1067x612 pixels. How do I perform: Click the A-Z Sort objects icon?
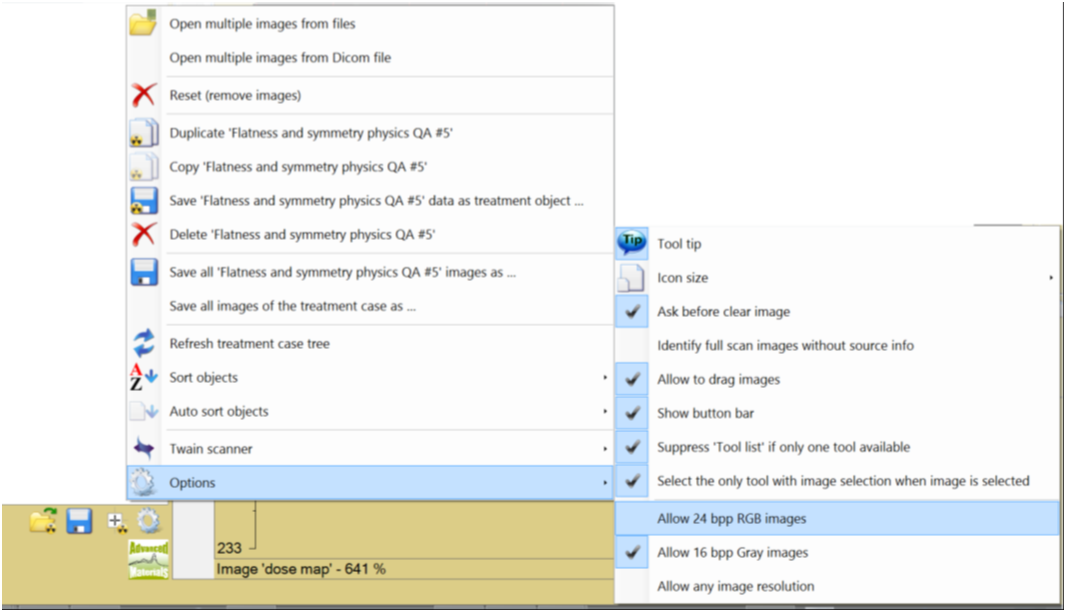click(143, 377)
